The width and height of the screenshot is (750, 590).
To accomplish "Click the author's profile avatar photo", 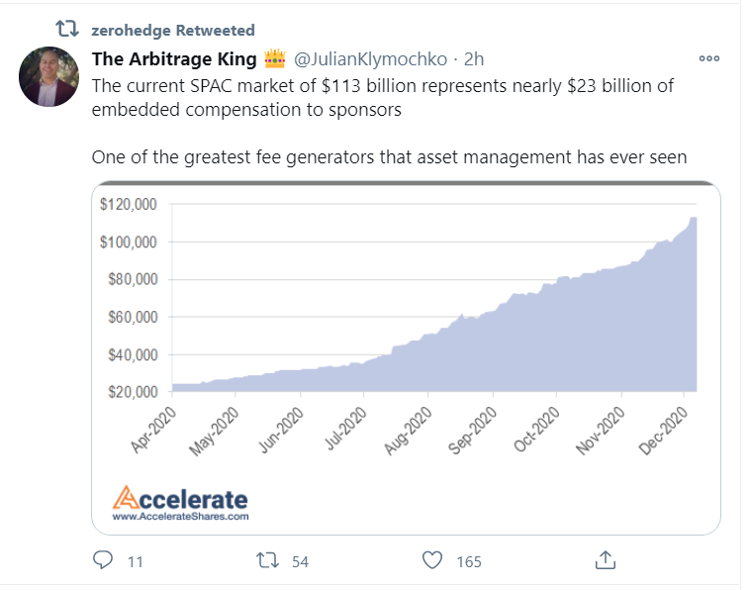I will [49, 77].
